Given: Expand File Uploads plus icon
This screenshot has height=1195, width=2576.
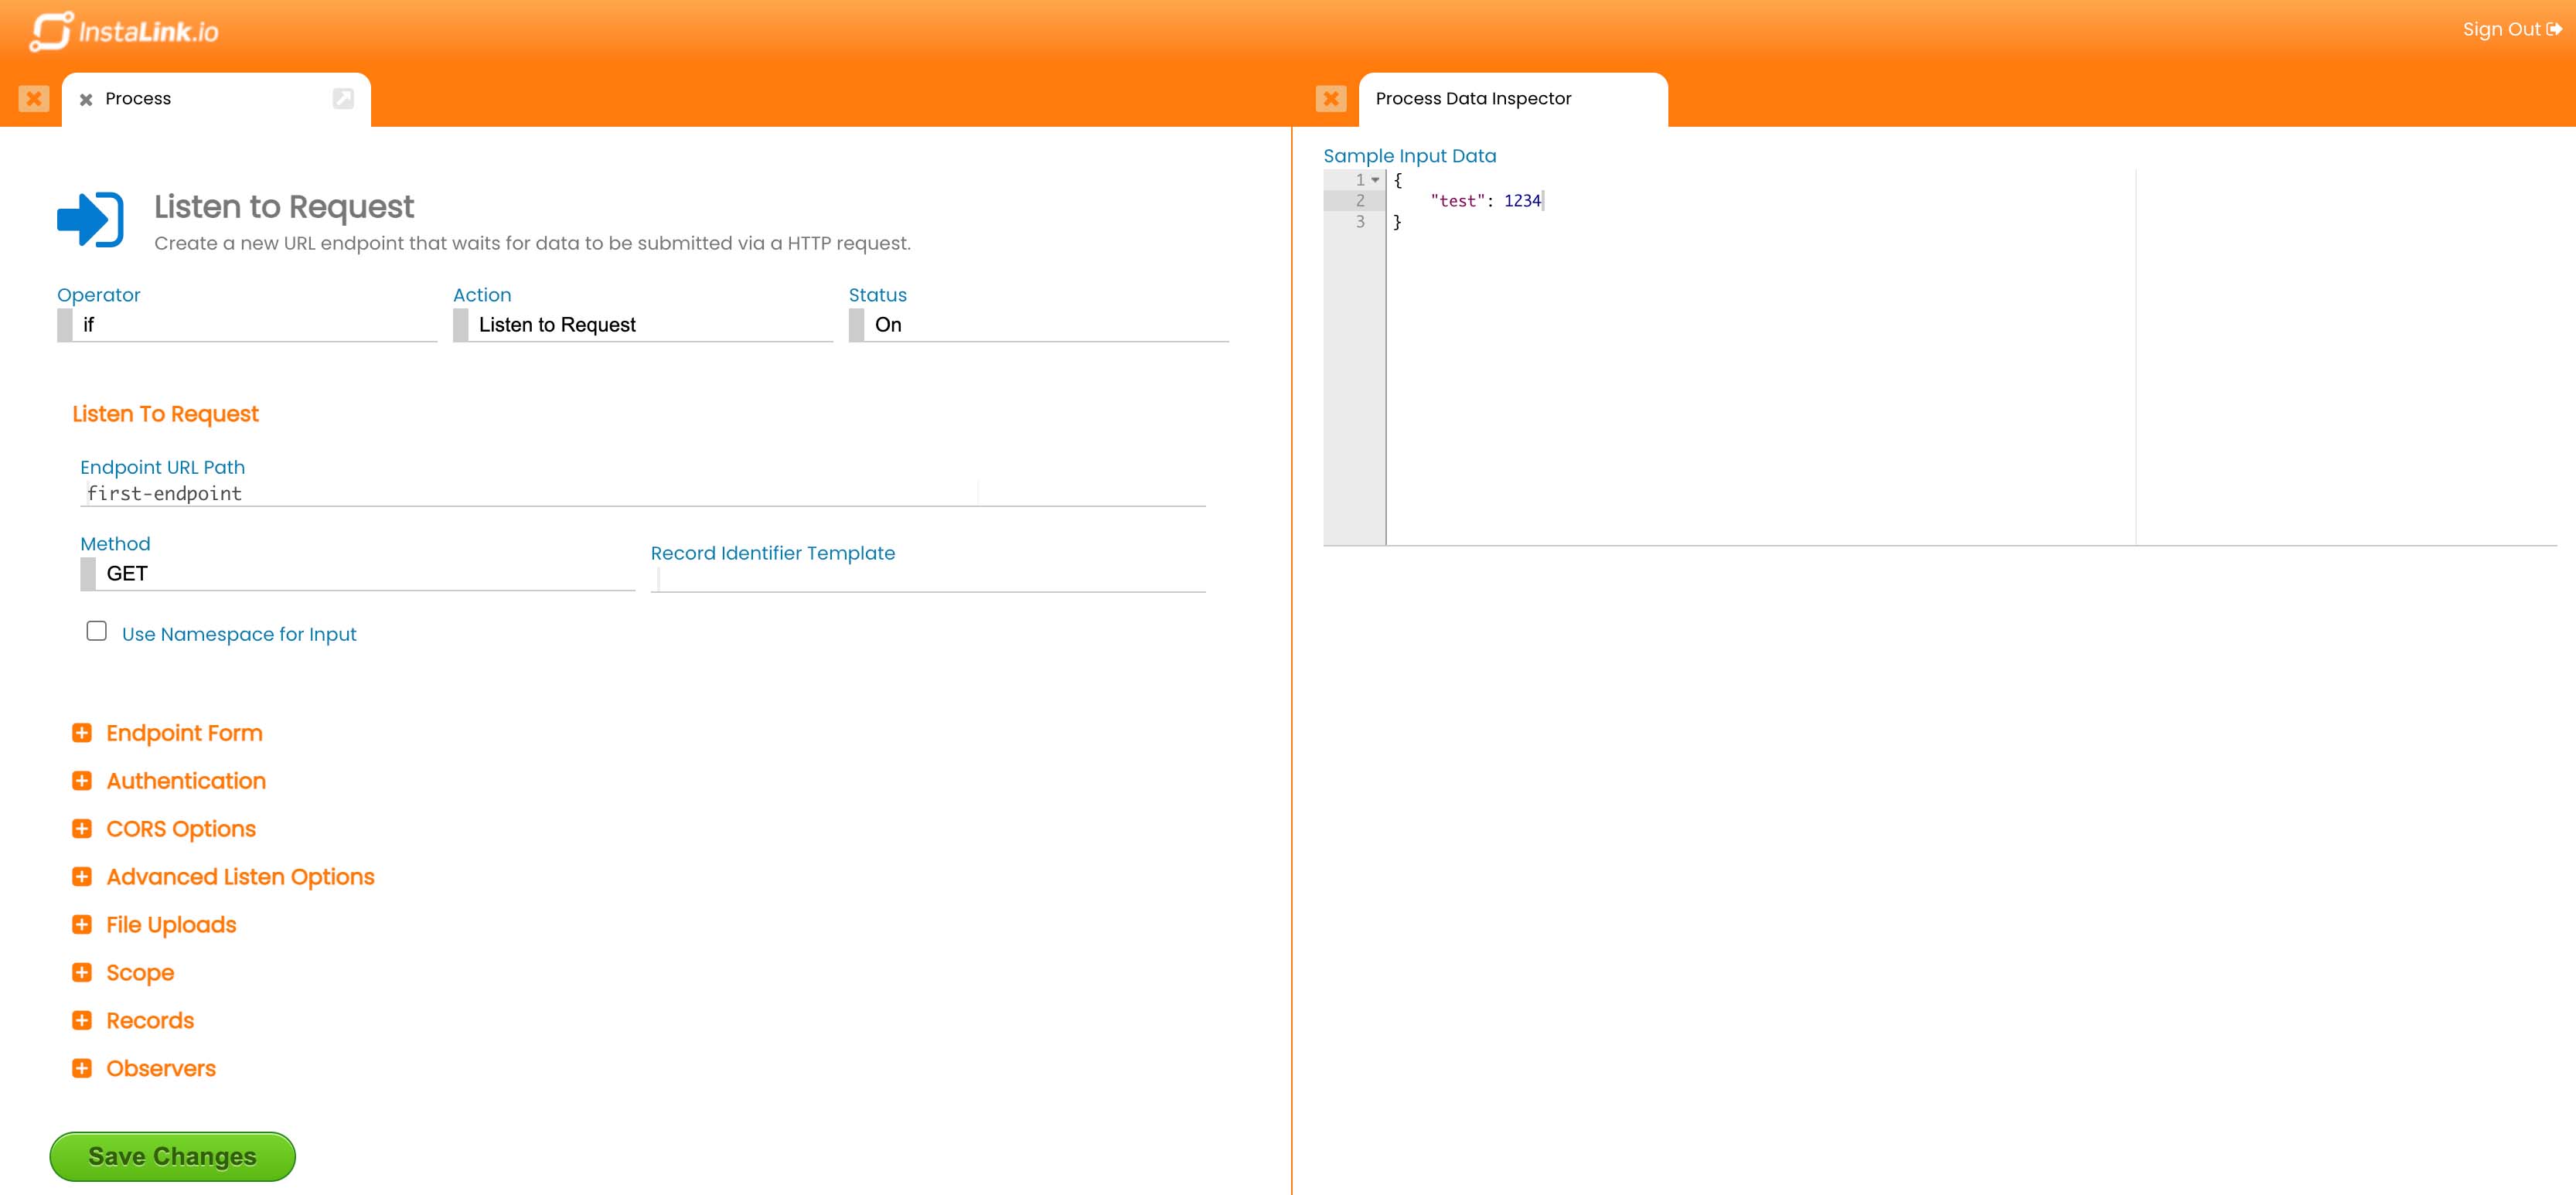Looking at the screenshot, I should click(x=82, y=925).
